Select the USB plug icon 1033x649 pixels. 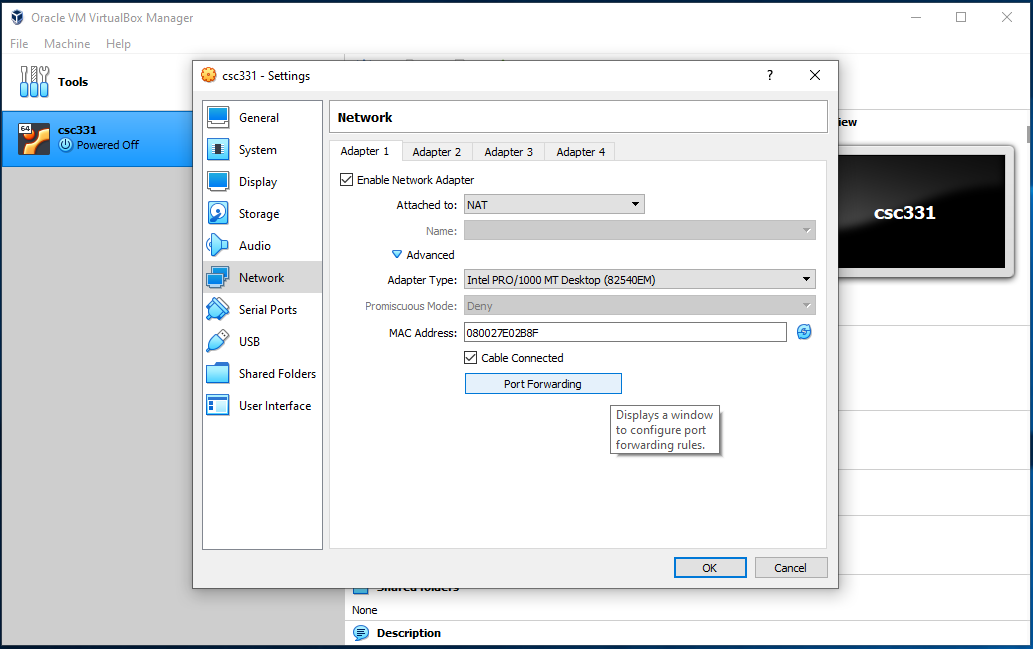click(218, 341)
